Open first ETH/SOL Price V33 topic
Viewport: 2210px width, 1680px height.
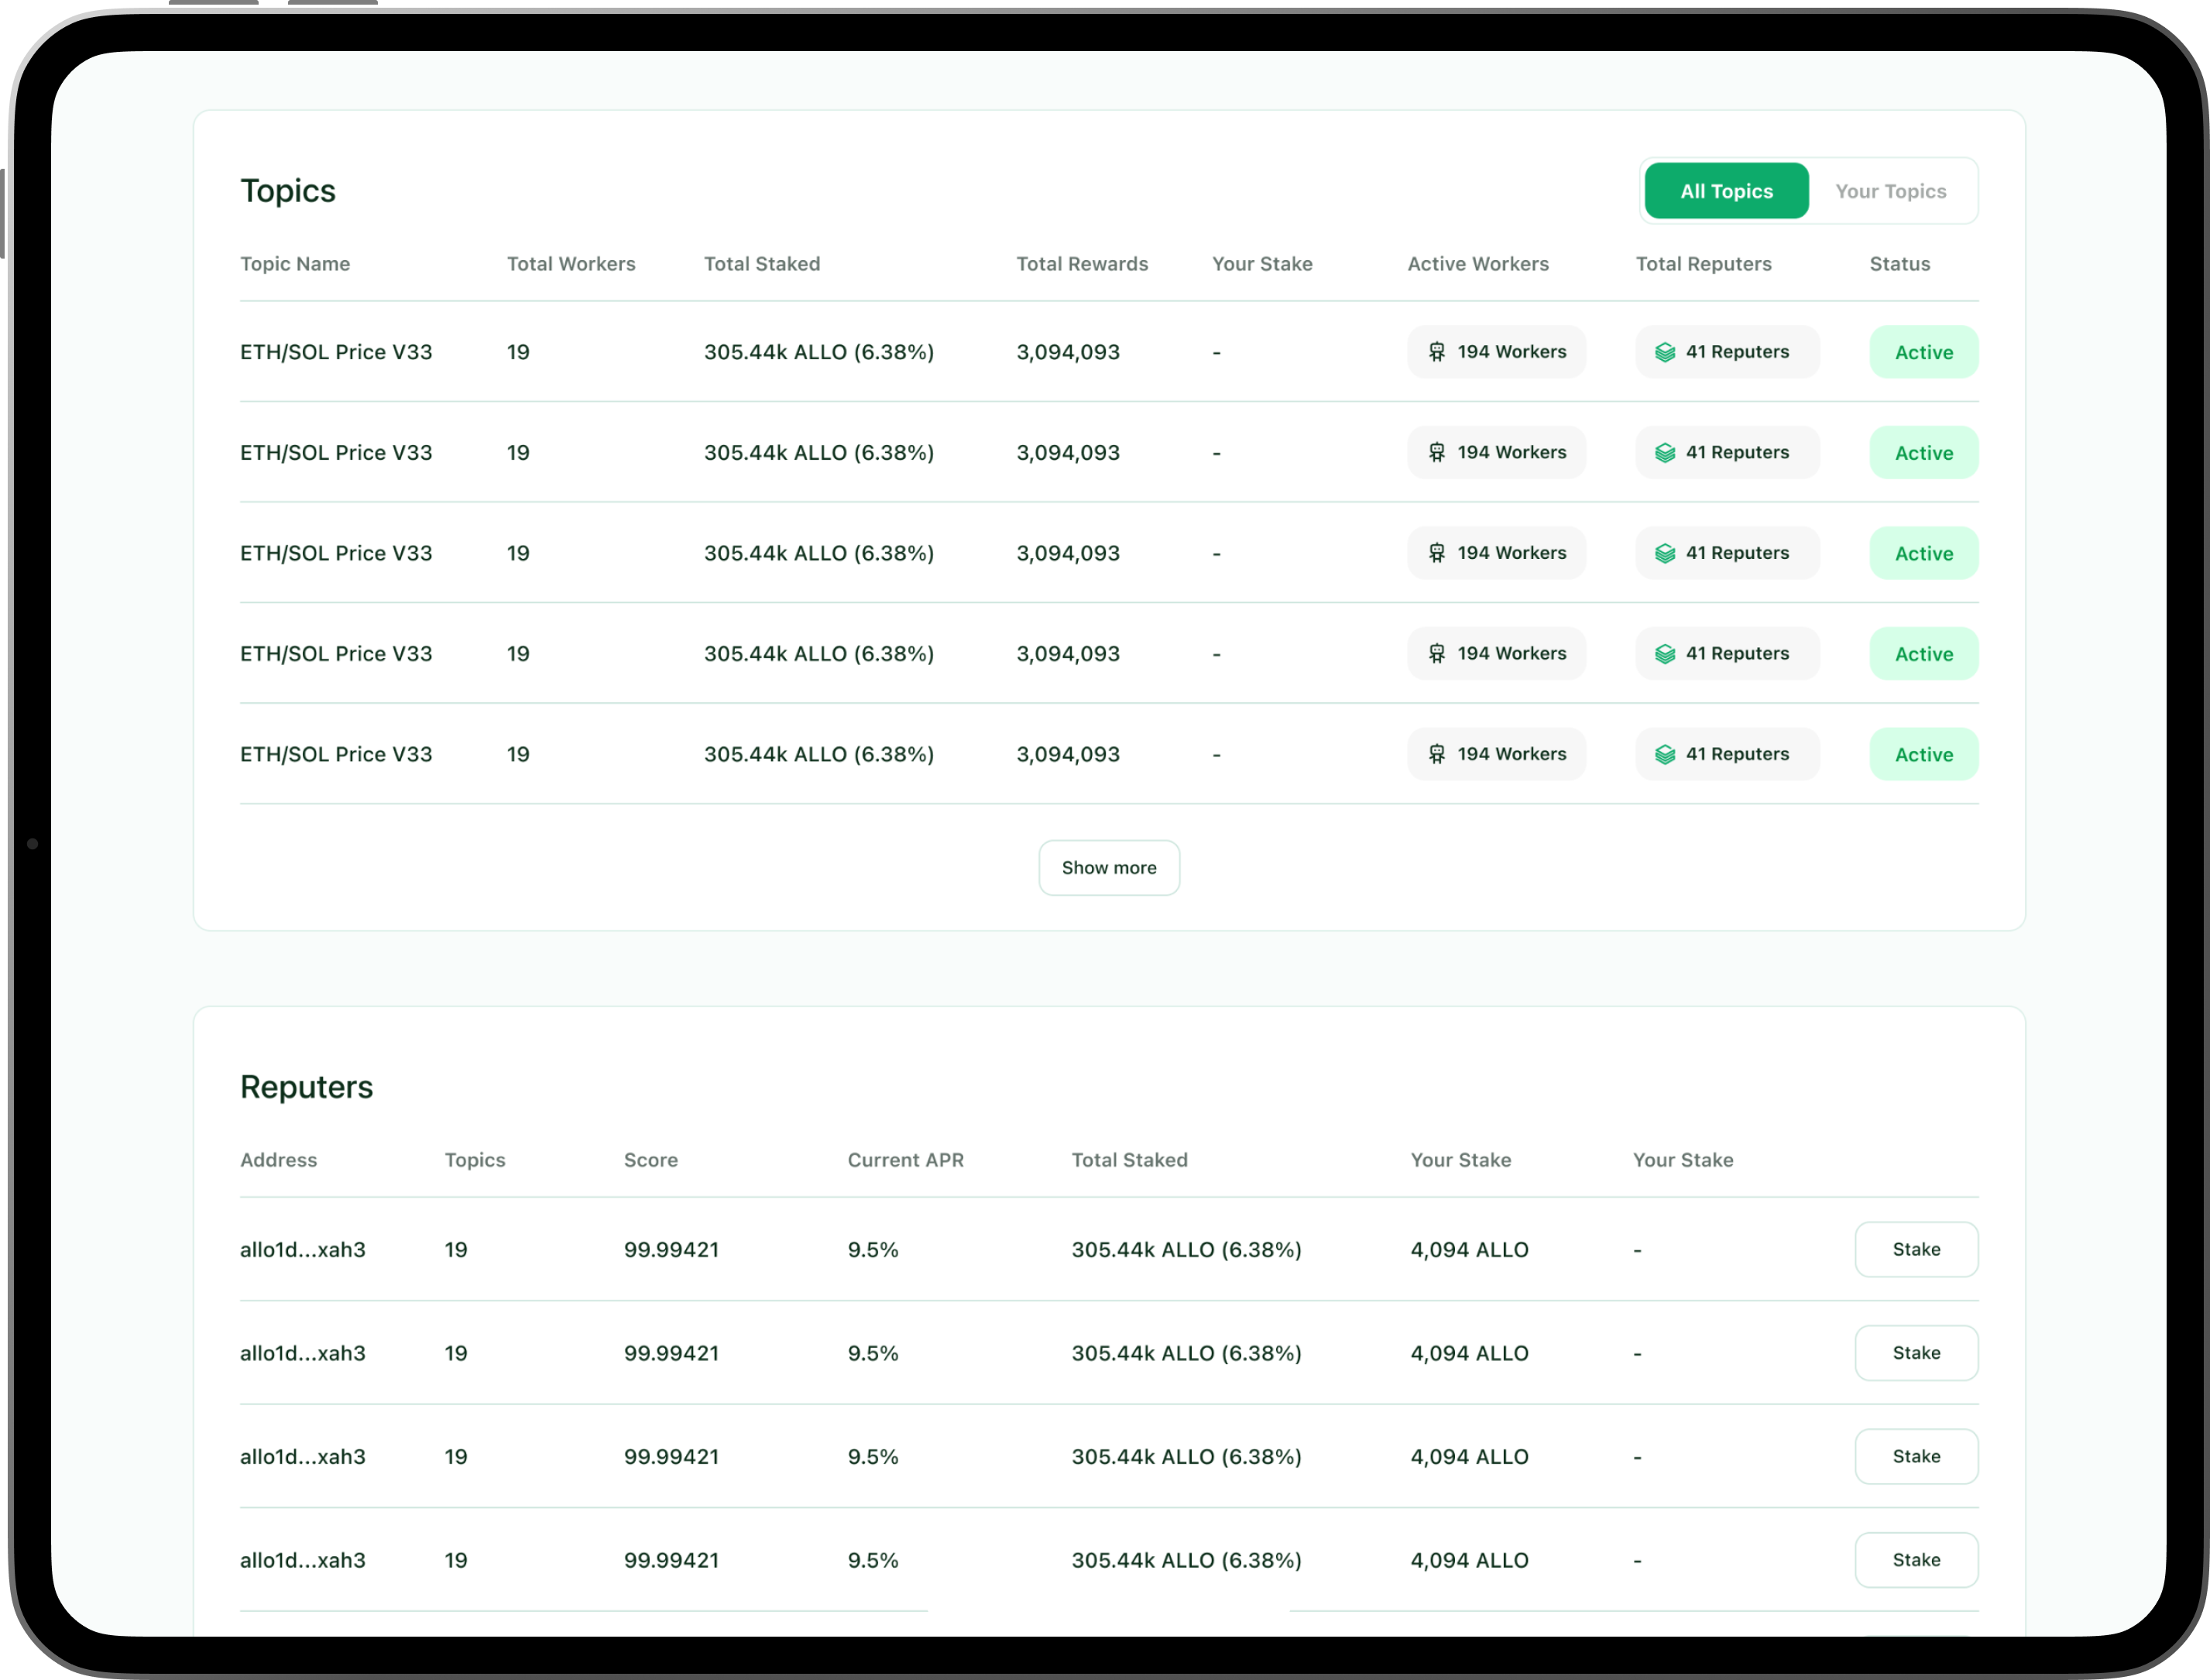336,352
